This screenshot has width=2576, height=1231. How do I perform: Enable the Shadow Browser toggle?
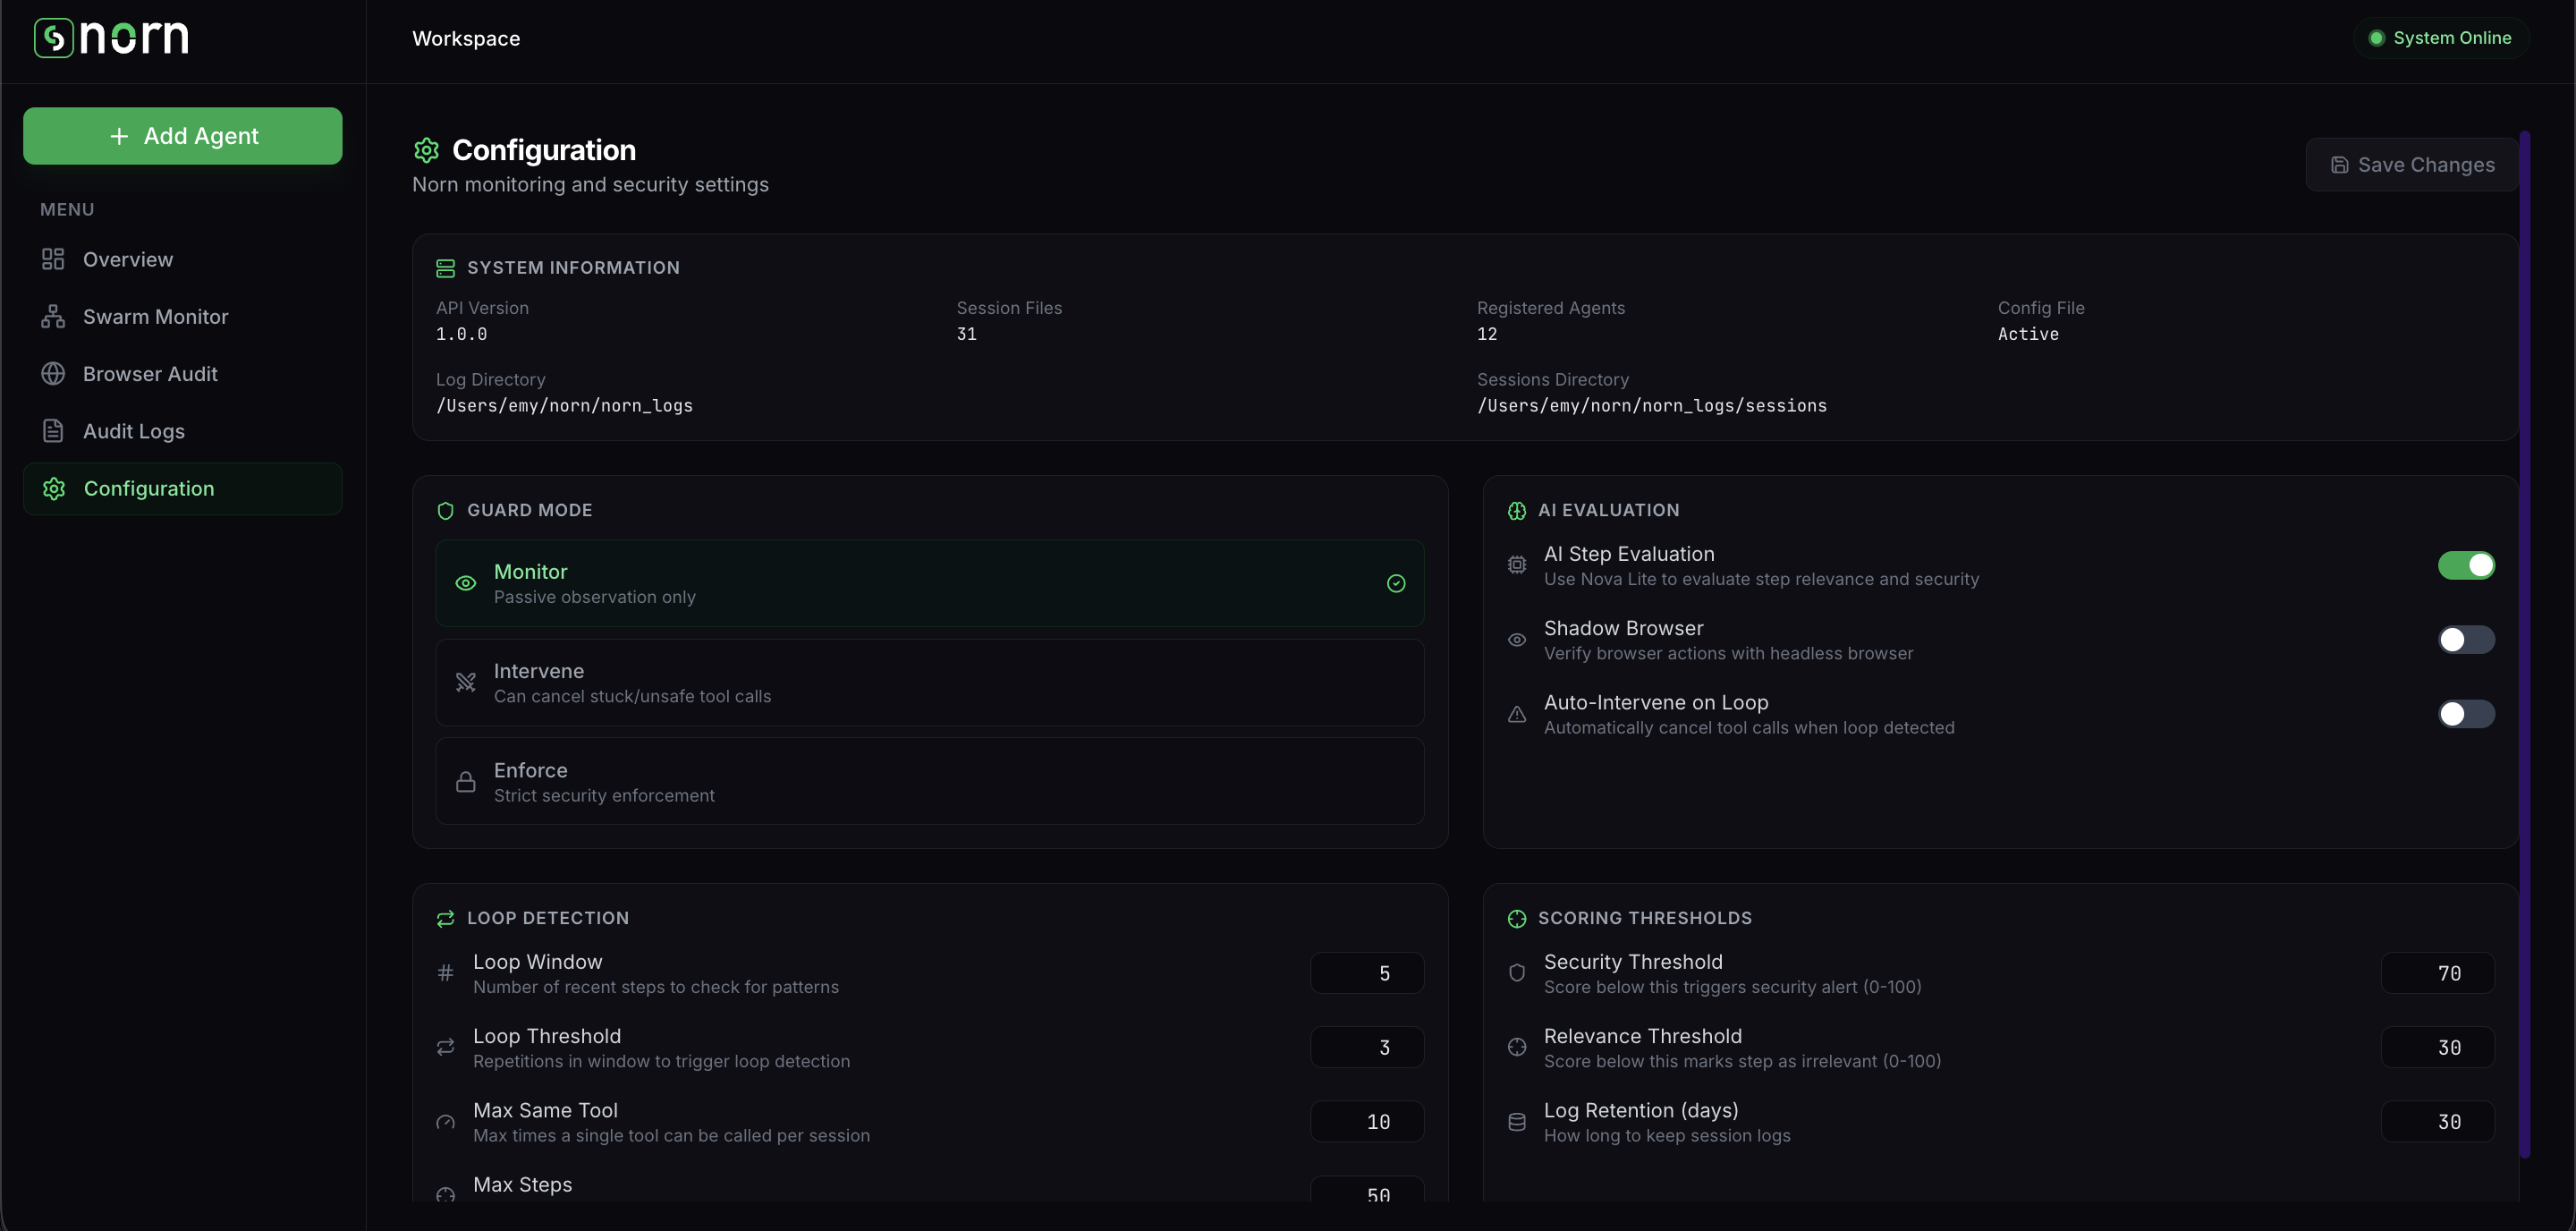point(2466,640)
